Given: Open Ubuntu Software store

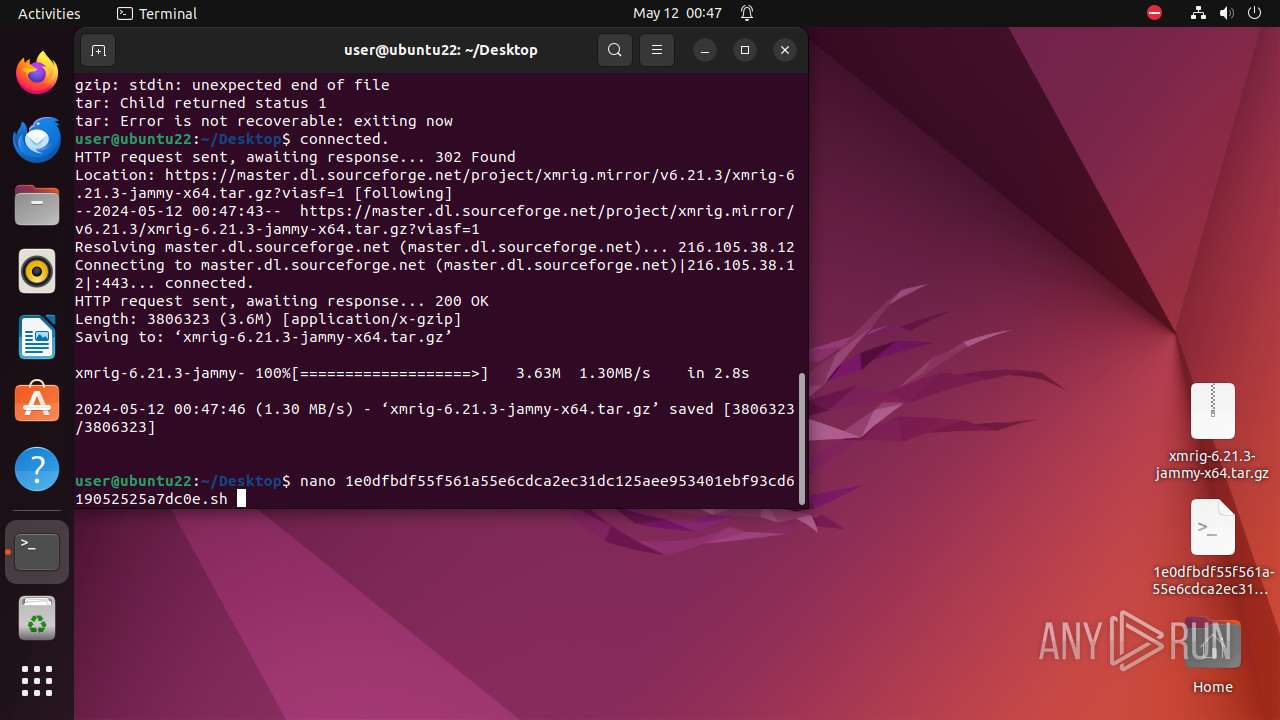Looking at the screenshot, I should 37,403.
